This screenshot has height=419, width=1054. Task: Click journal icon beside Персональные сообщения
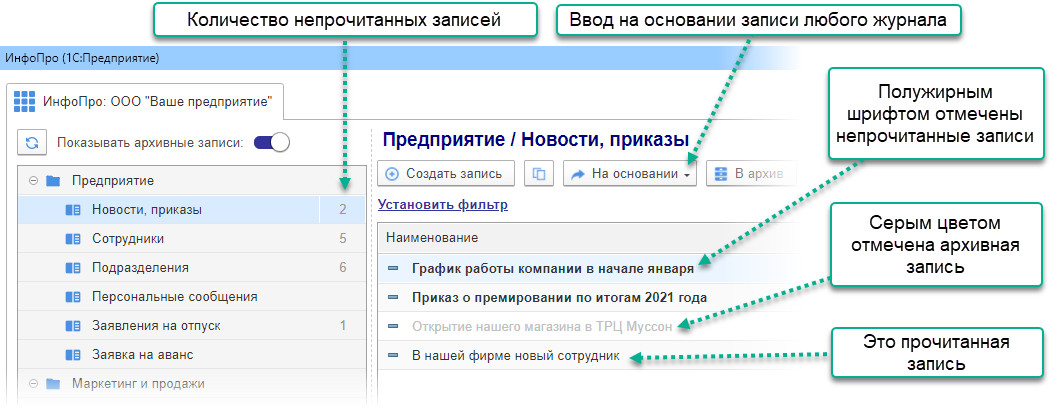tap(73, 297)
